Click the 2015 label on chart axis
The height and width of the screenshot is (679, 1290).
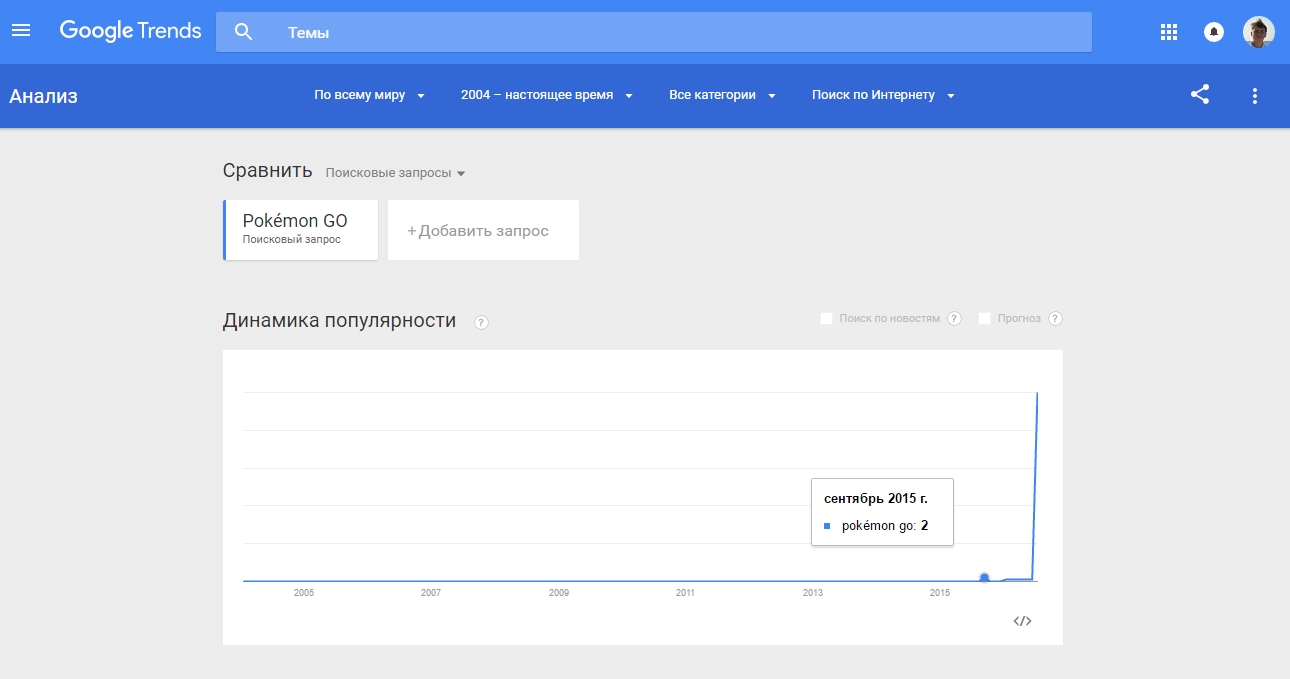(x=940, y=593)
